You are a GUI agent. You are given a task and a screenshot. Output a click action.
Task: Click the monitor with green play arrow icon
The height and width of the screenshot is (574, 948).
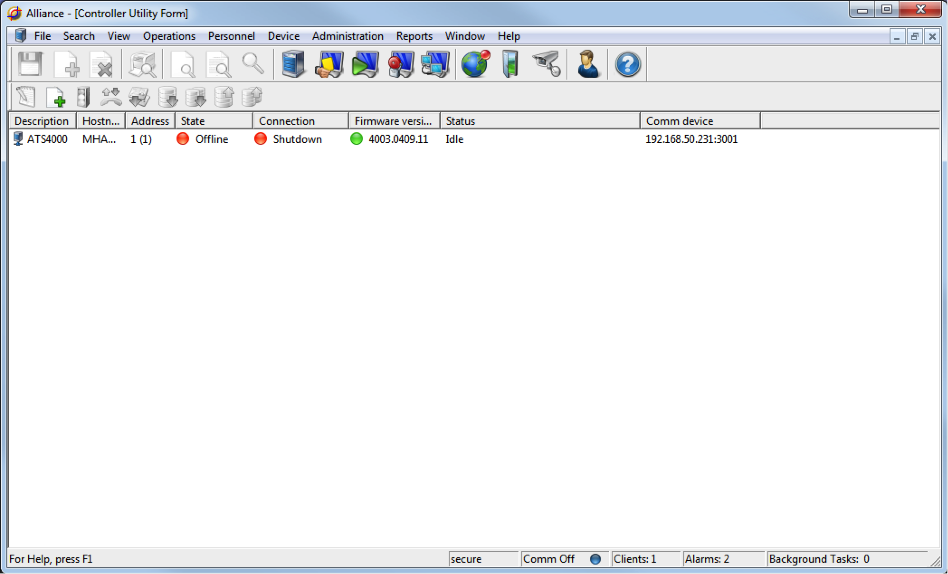pyautogui.click(x=365, y=65)
